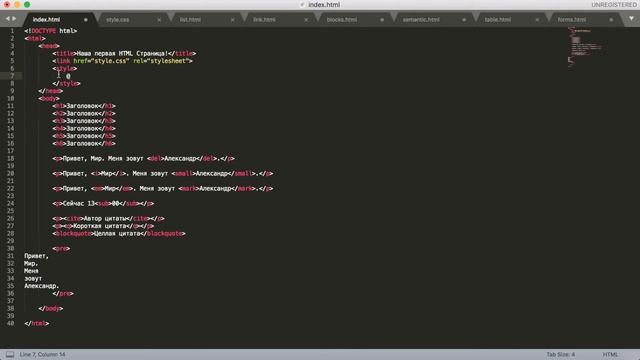Click the h6 Заголовок line
640x360 pixels.
coord(84,143)
